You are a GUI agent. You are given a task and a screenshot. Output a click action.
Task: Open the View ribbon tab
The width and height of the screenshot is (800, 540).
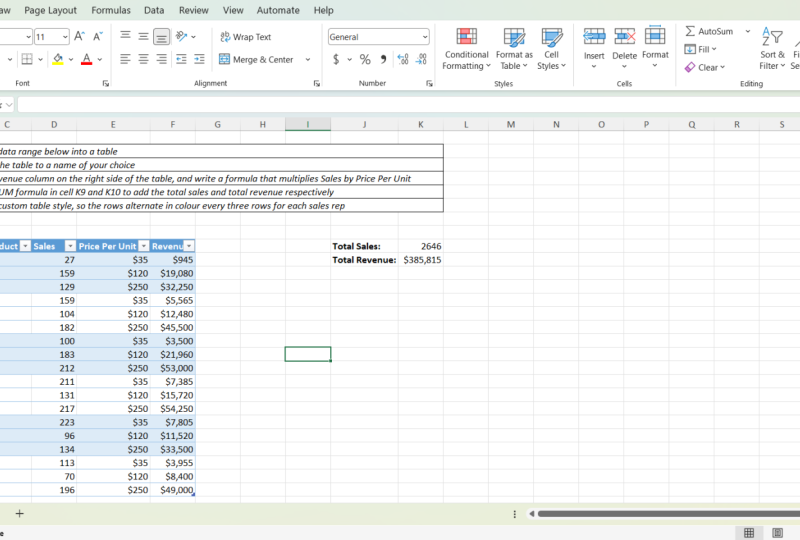pos(233,10)
